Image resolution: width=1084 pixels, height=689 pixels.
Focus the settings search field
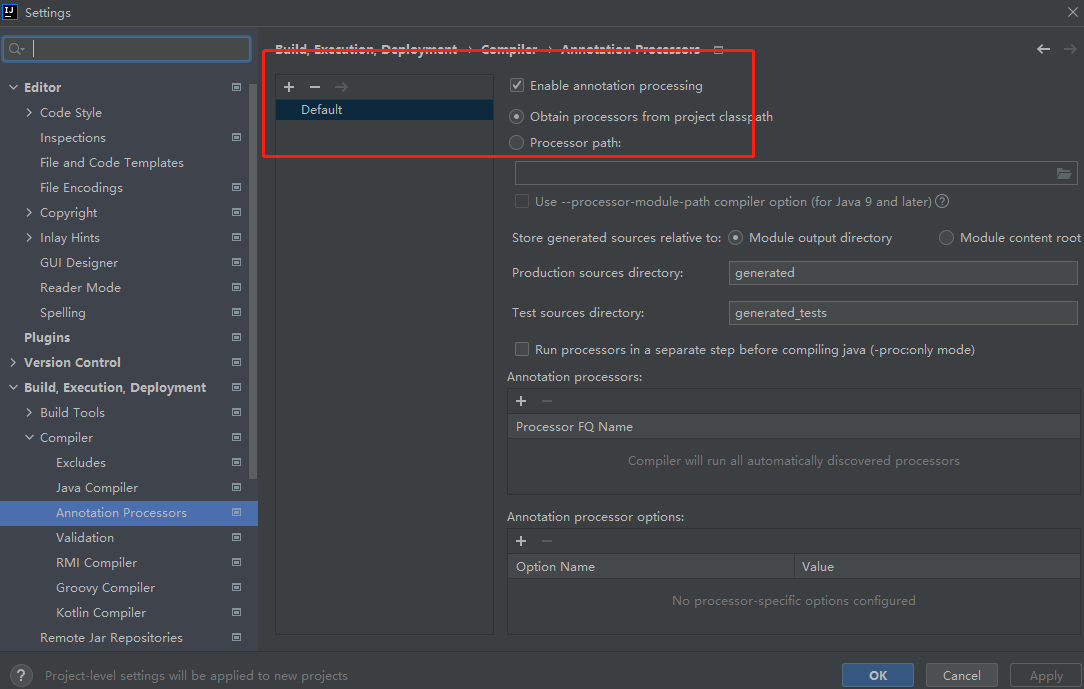[127, 48]
